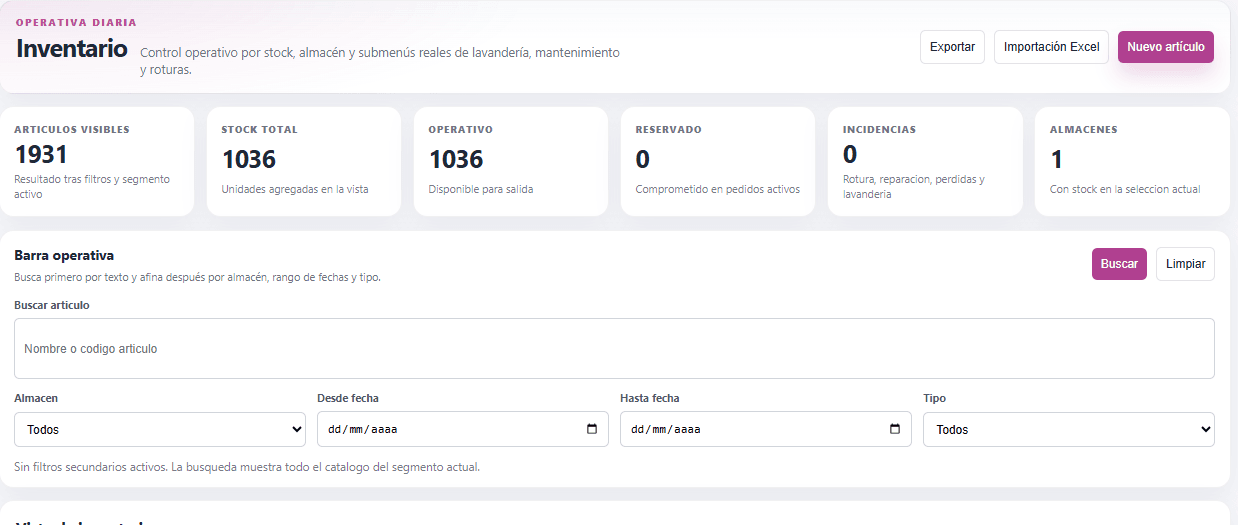Create a new item with Nuevo artículo
This screenshot has height=525, width=1238.
pyautogui.click(x=1165, y=47)
